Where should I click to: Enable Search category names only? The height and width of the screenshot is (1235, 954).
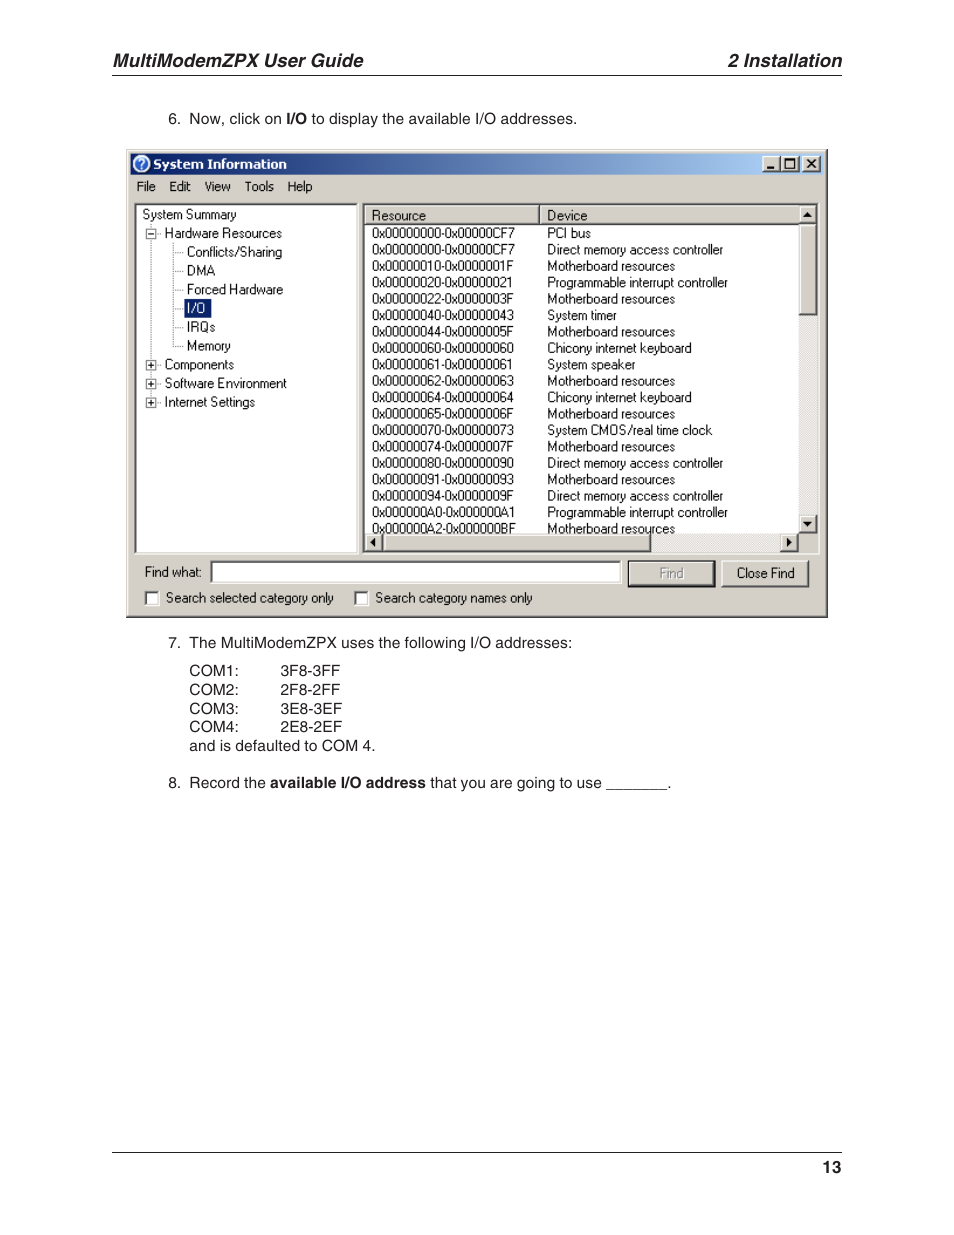pyautogui.click(x=361, y=598)
